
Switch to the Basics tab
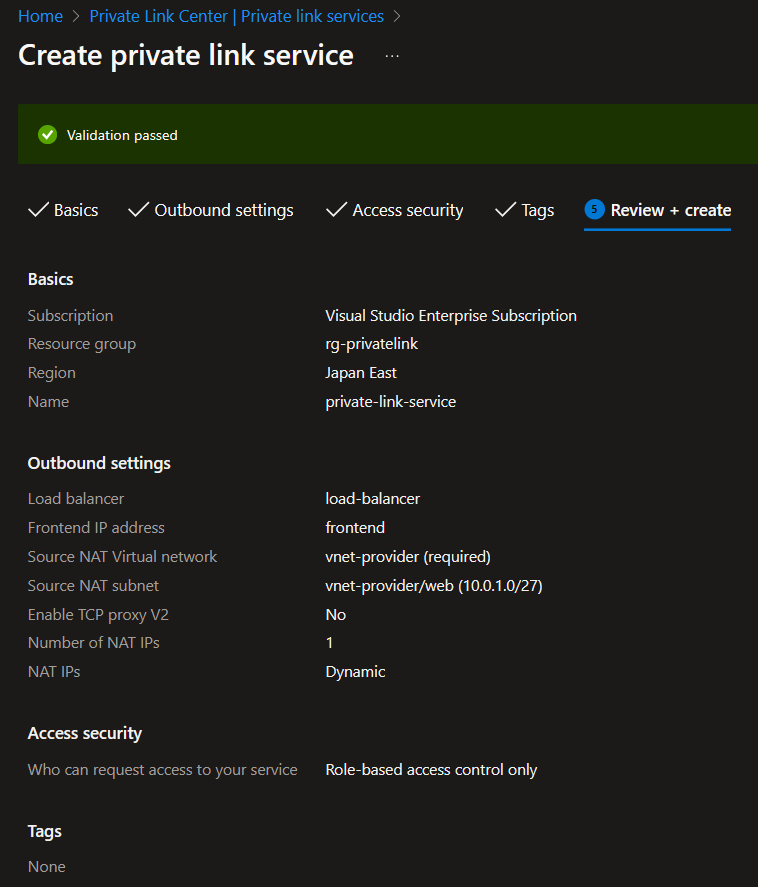(x=73, y=210)
